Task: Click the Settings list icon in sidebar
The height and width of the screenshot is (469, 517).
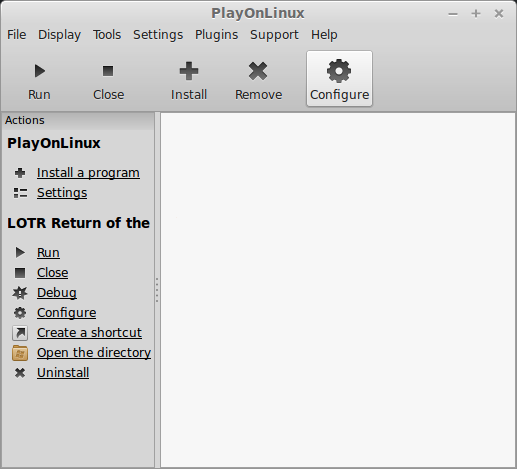Action: coord(20,193)
